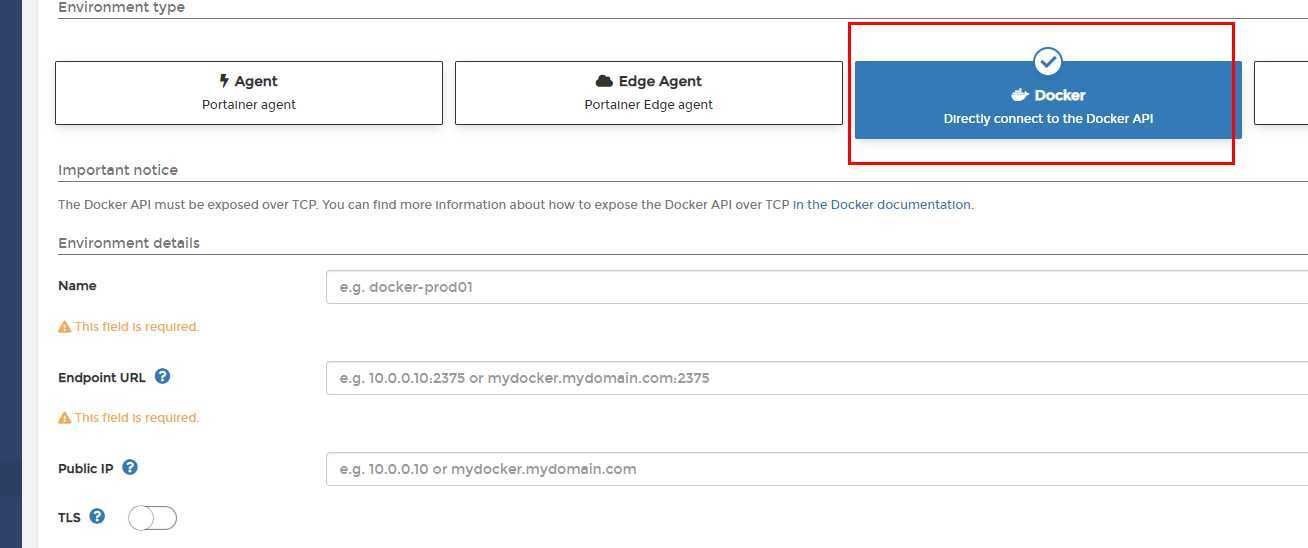Focus the Name input field
This screenshot has width=1308, height=548.
click(x=817, y=287)
